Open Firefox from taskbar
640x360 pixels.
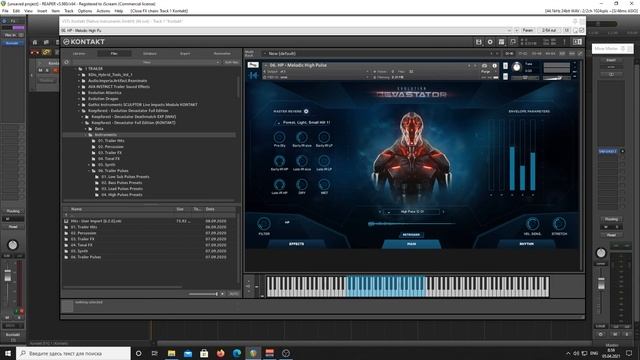[x=220, y=353]
